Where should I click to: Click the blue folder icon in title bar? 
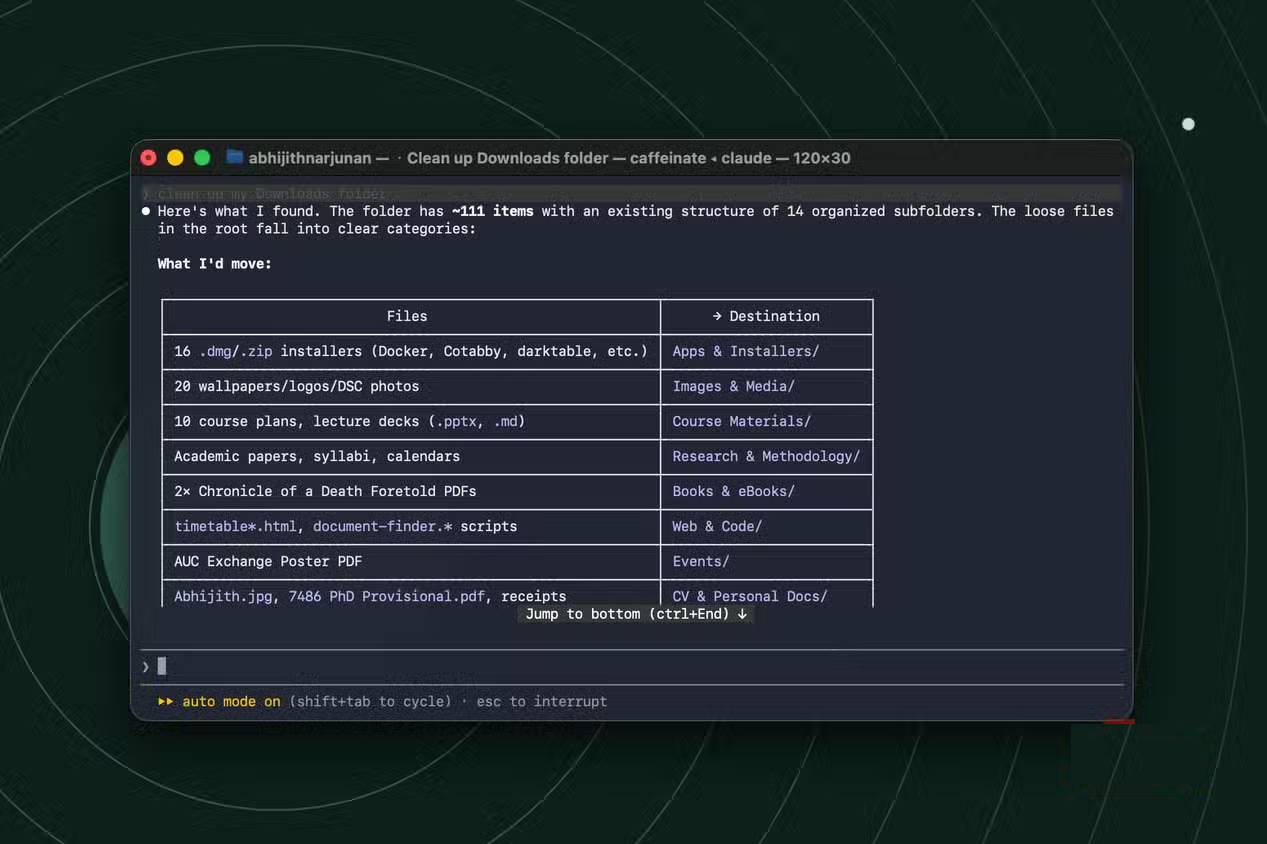click(235, 157)
